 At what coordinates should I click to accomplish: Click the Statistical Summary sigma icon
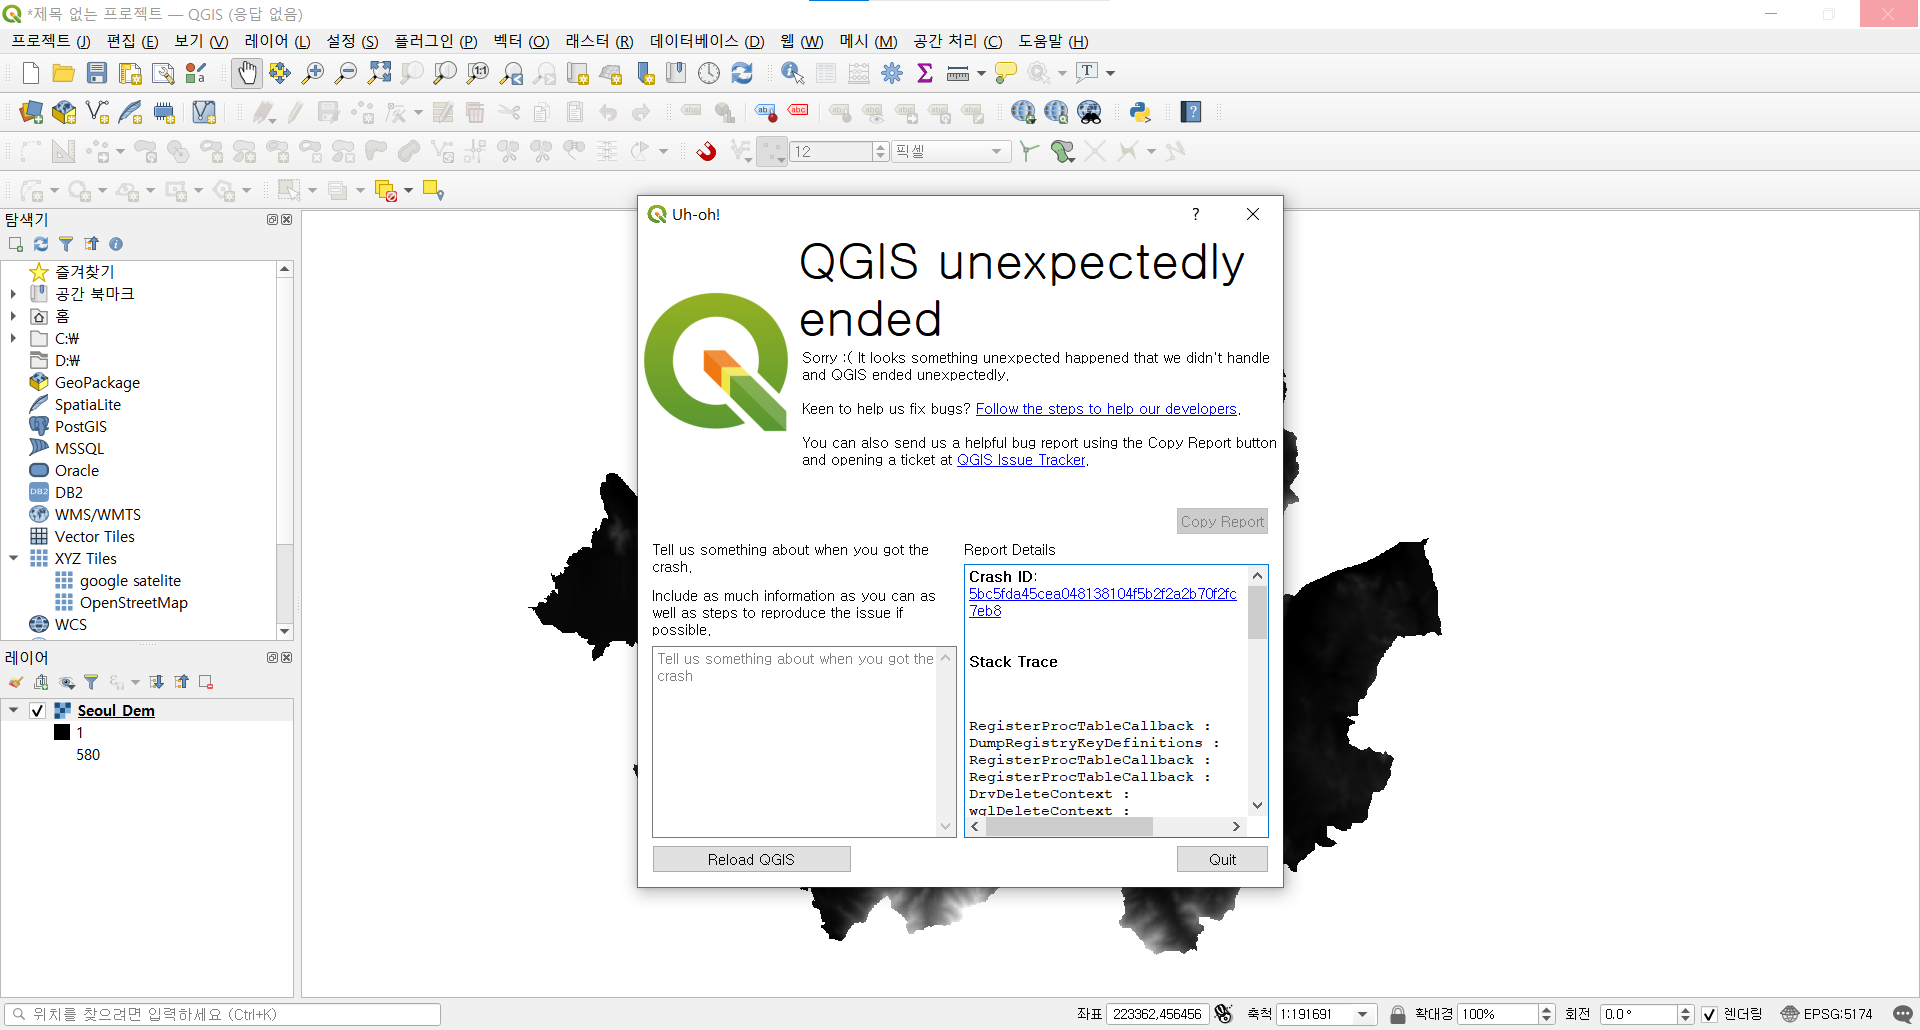(925, 73)
